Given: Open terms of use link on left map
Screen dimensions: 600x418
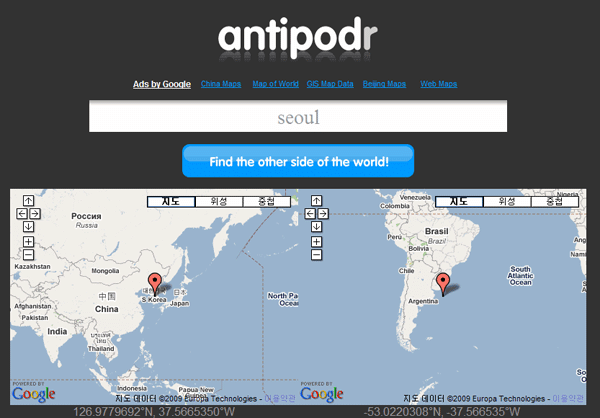Looking at the screenshot, I should click(x=280, y=399).
